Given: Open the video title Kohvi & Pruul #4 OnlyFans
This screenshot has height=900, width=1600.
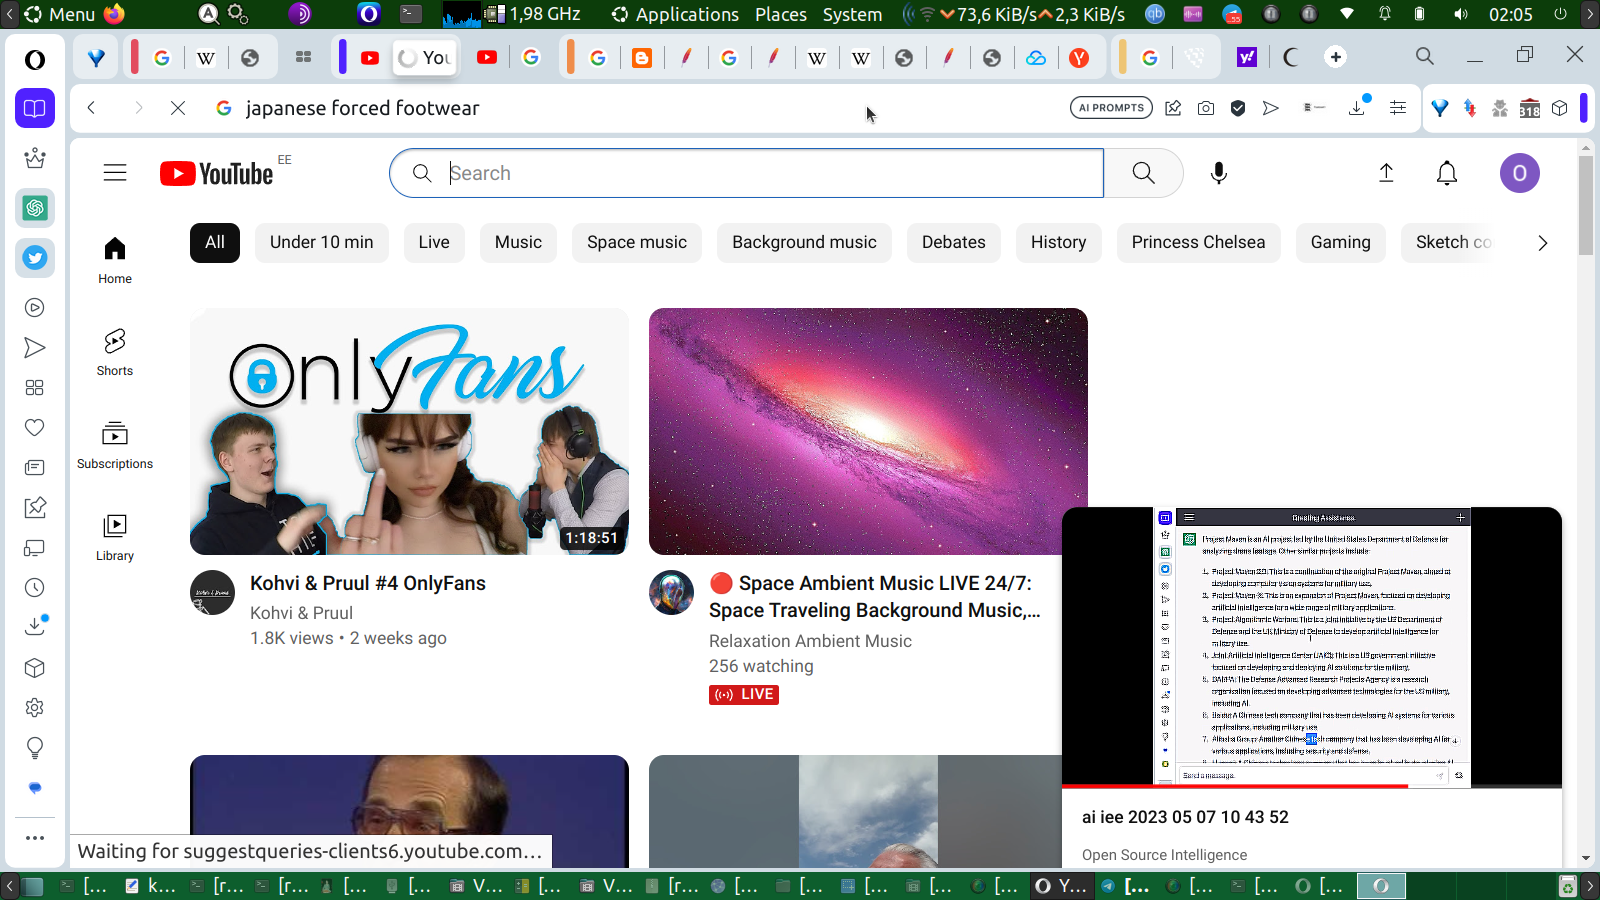Looking at the screenshot, I should (x=368, y=583).
